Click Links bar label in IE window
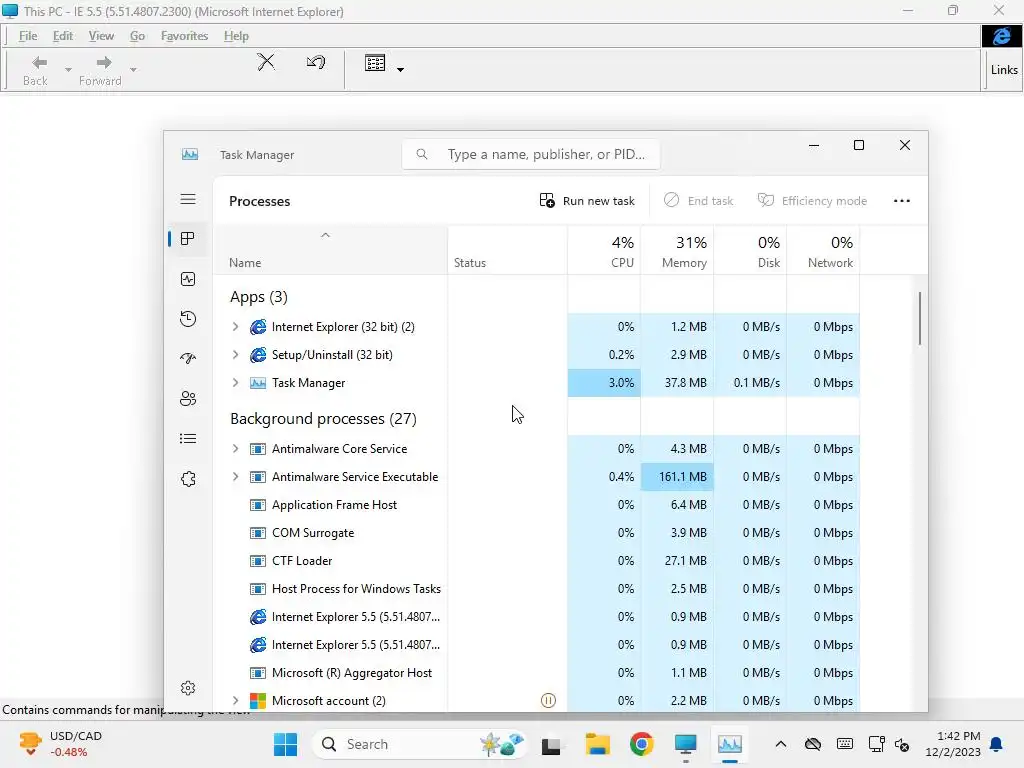 [1004, 70]
